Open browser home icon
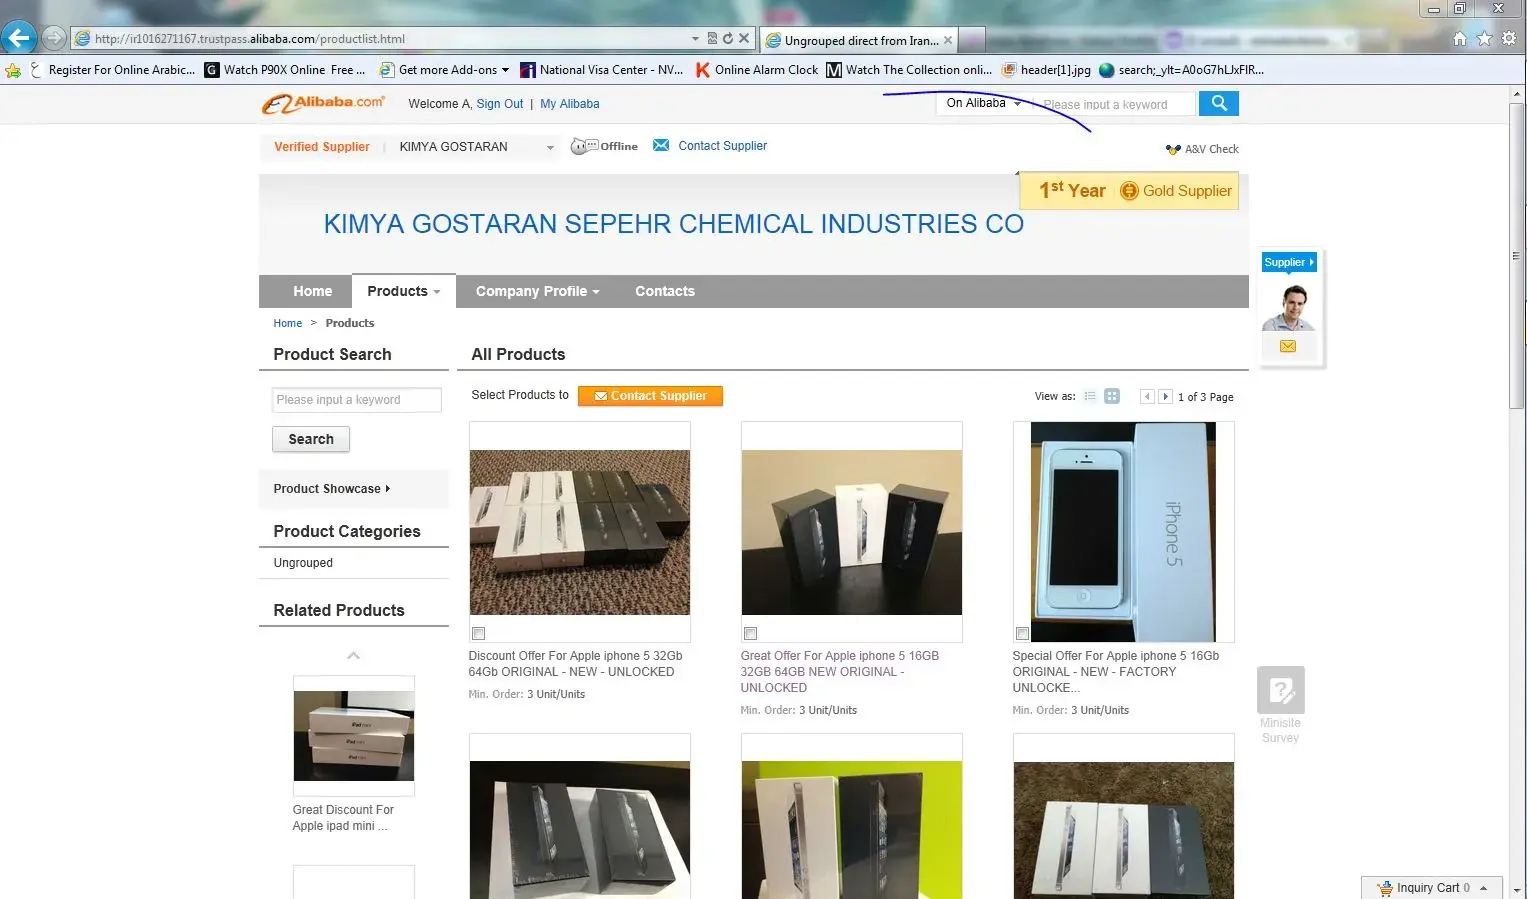1527x899 pixels. [x=1460, y=38]
